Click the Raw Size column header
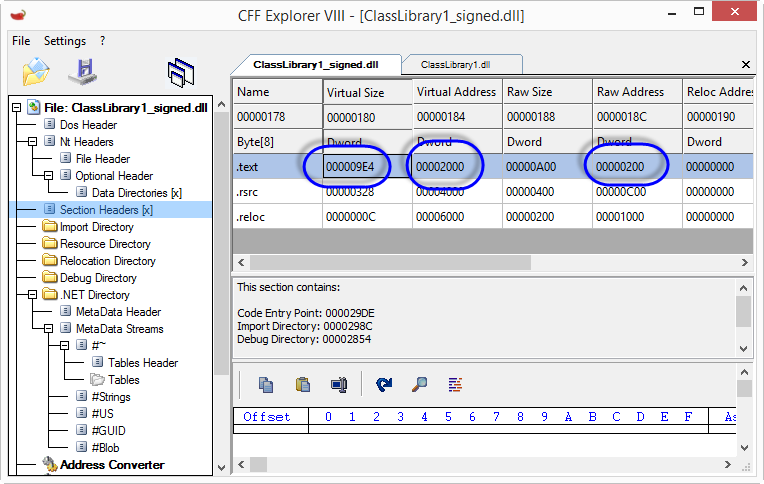764x484 pixels. coord(548,92)
